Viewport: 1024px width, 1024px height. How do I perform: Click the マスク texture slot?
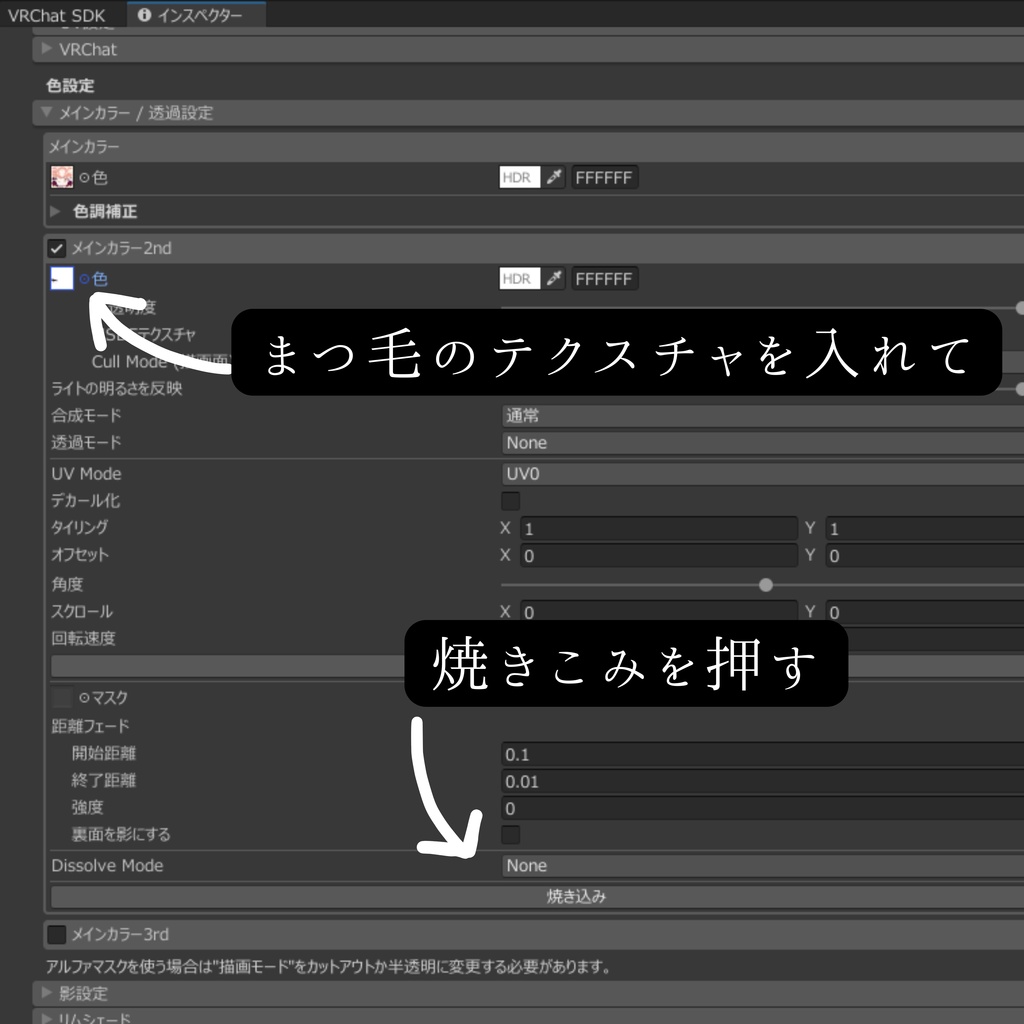point(62,697)
